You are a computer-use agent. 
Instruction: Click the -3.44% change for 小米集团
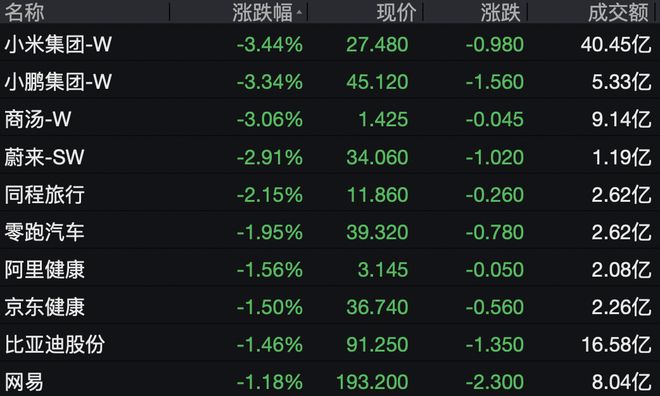269,44
